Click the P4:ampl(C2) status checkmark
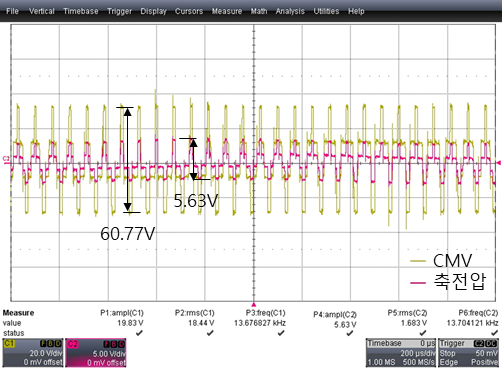 coord(350,333)
